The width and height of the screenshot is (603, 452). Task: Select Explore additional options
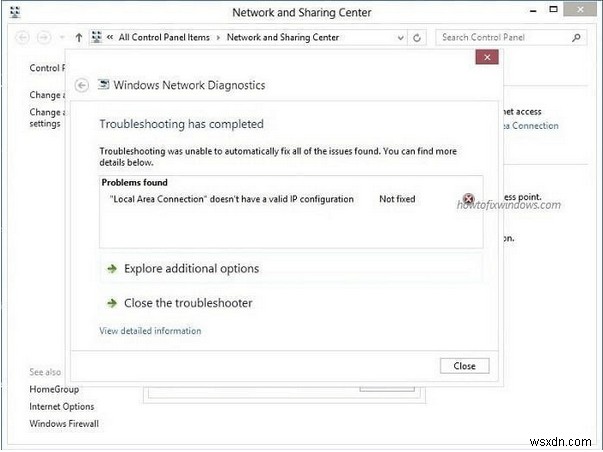(190, 269)
